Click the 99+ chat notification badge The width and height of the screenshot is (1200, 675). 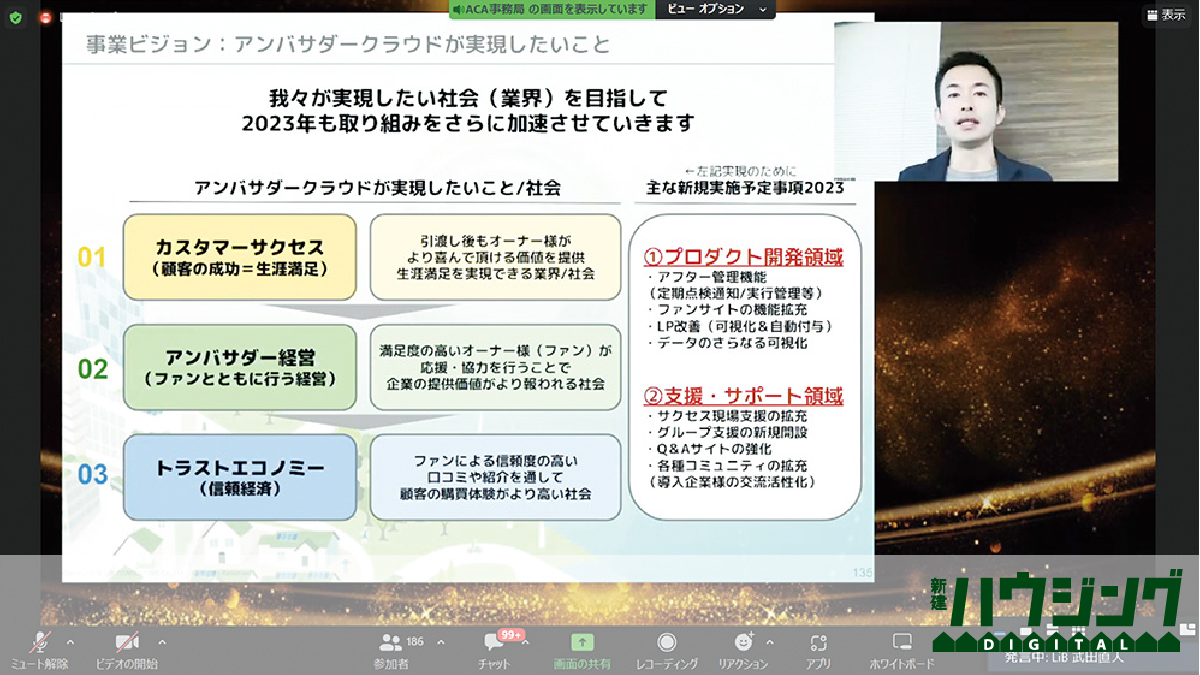point(512,635)
